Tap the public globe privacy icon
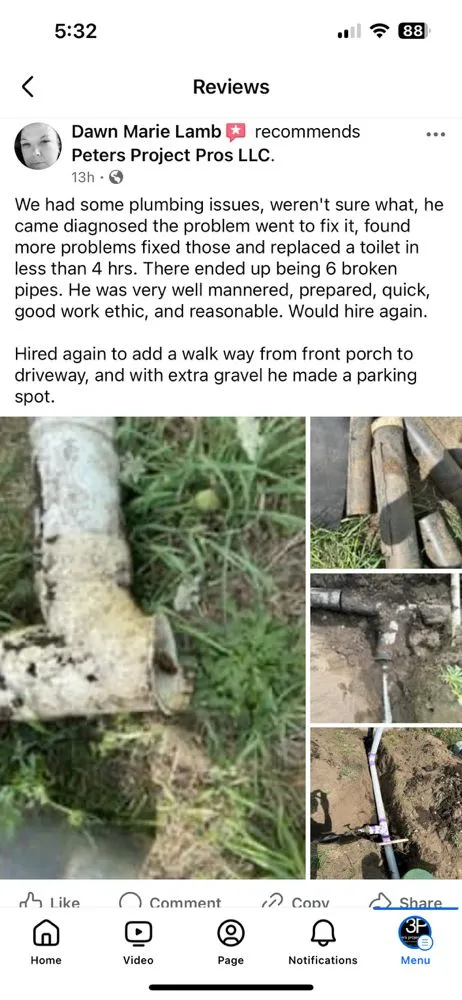462x1000 pixels. click(116, 177)
